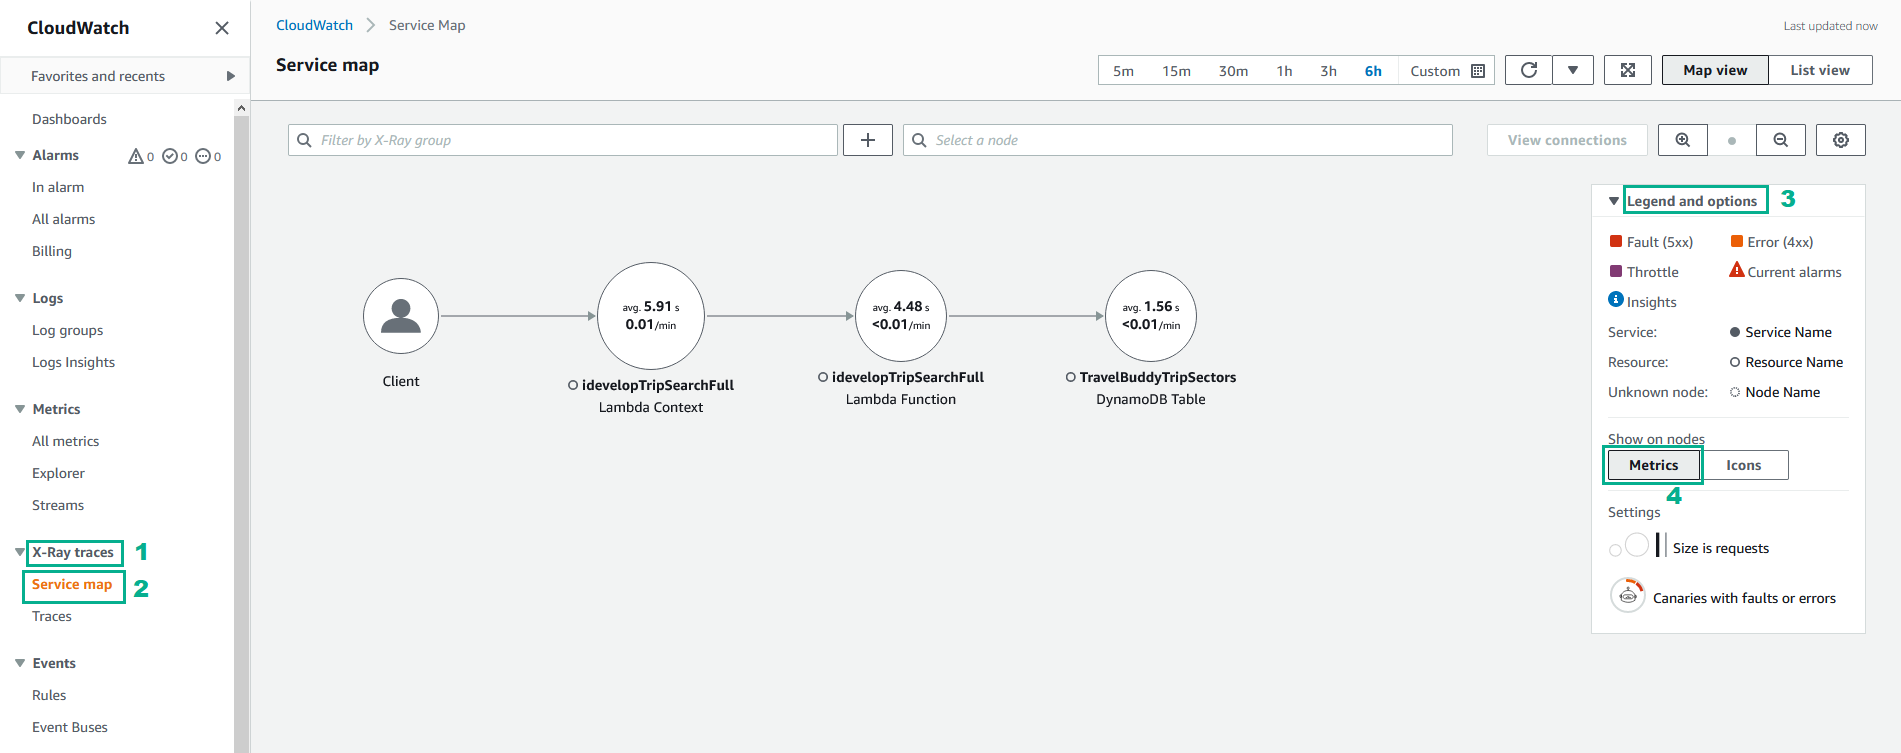
Task: Open Billing alarms
Action: (52, 251)
